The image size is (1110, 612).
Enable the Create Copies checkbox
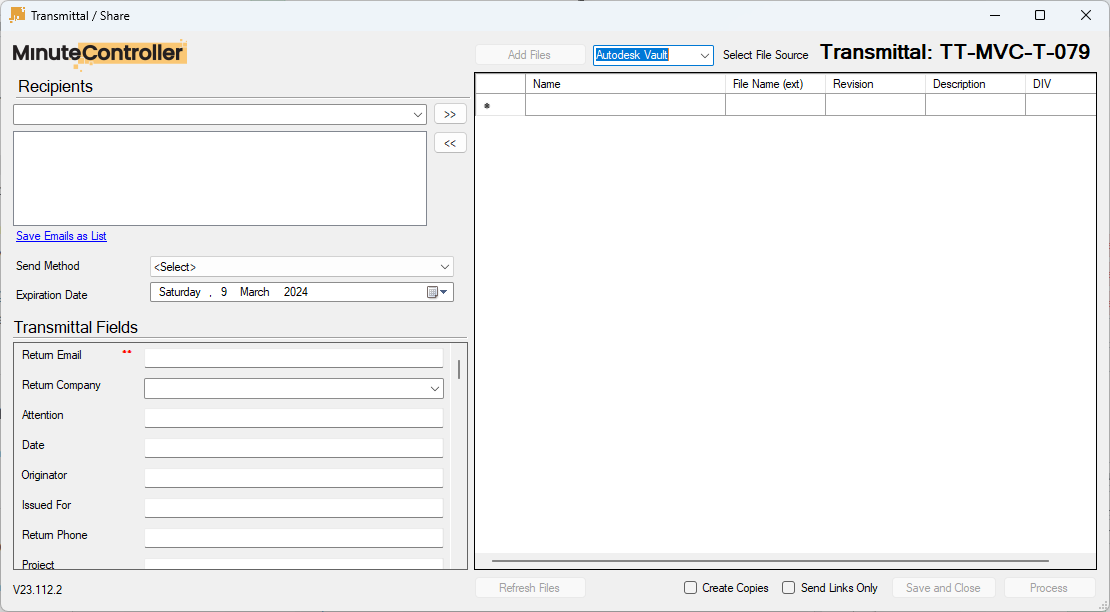coord(689,587)
